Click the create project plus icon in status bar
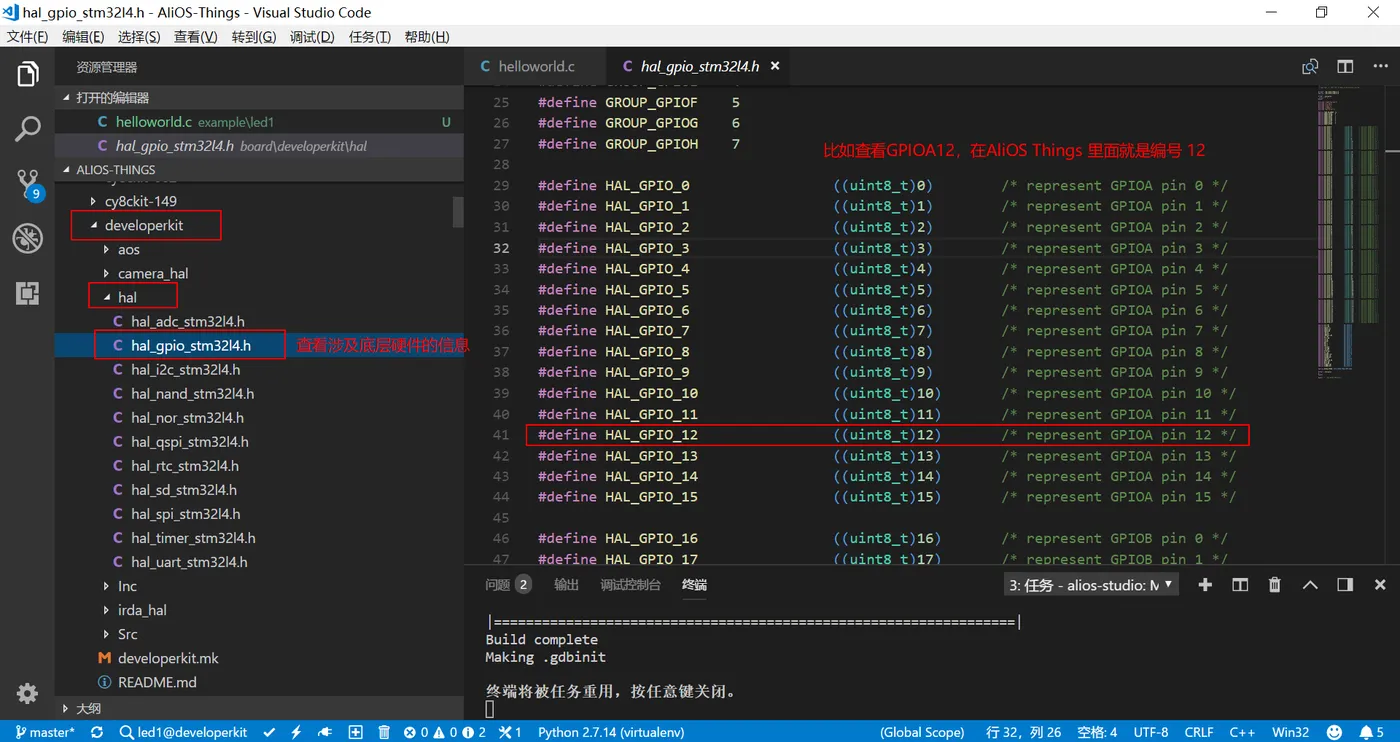The width and height of the screenshot is (1400, 742). (x=355, y=732)
